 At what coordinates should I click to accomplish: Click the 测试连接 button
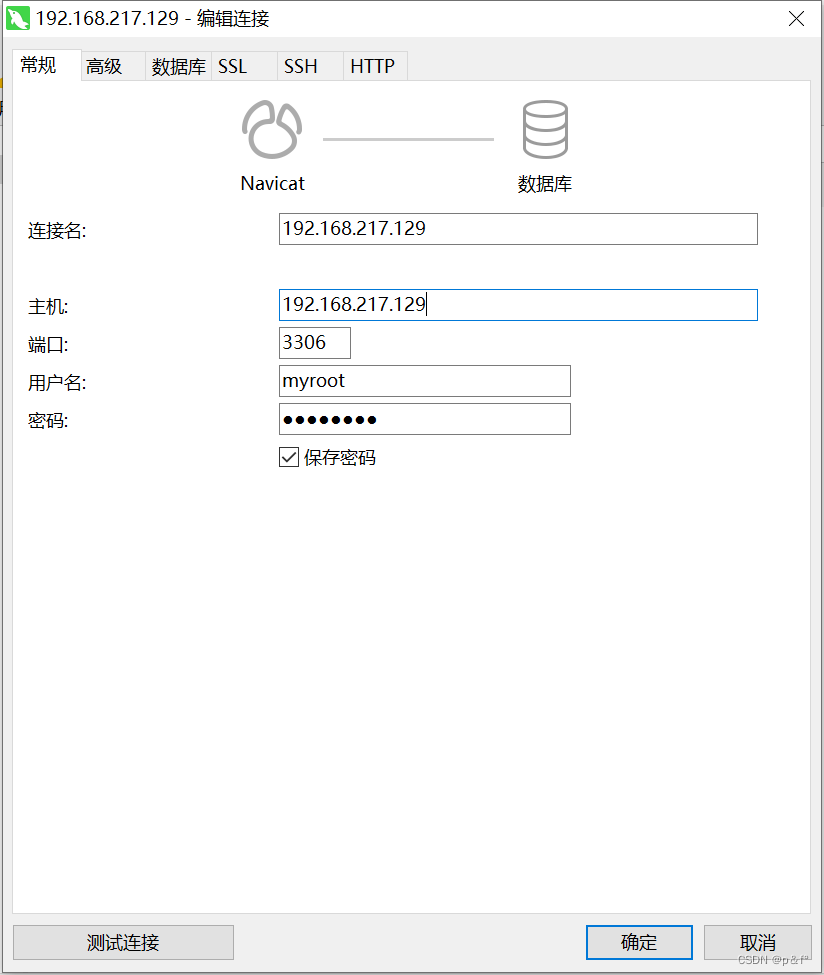tap(123, 942)
